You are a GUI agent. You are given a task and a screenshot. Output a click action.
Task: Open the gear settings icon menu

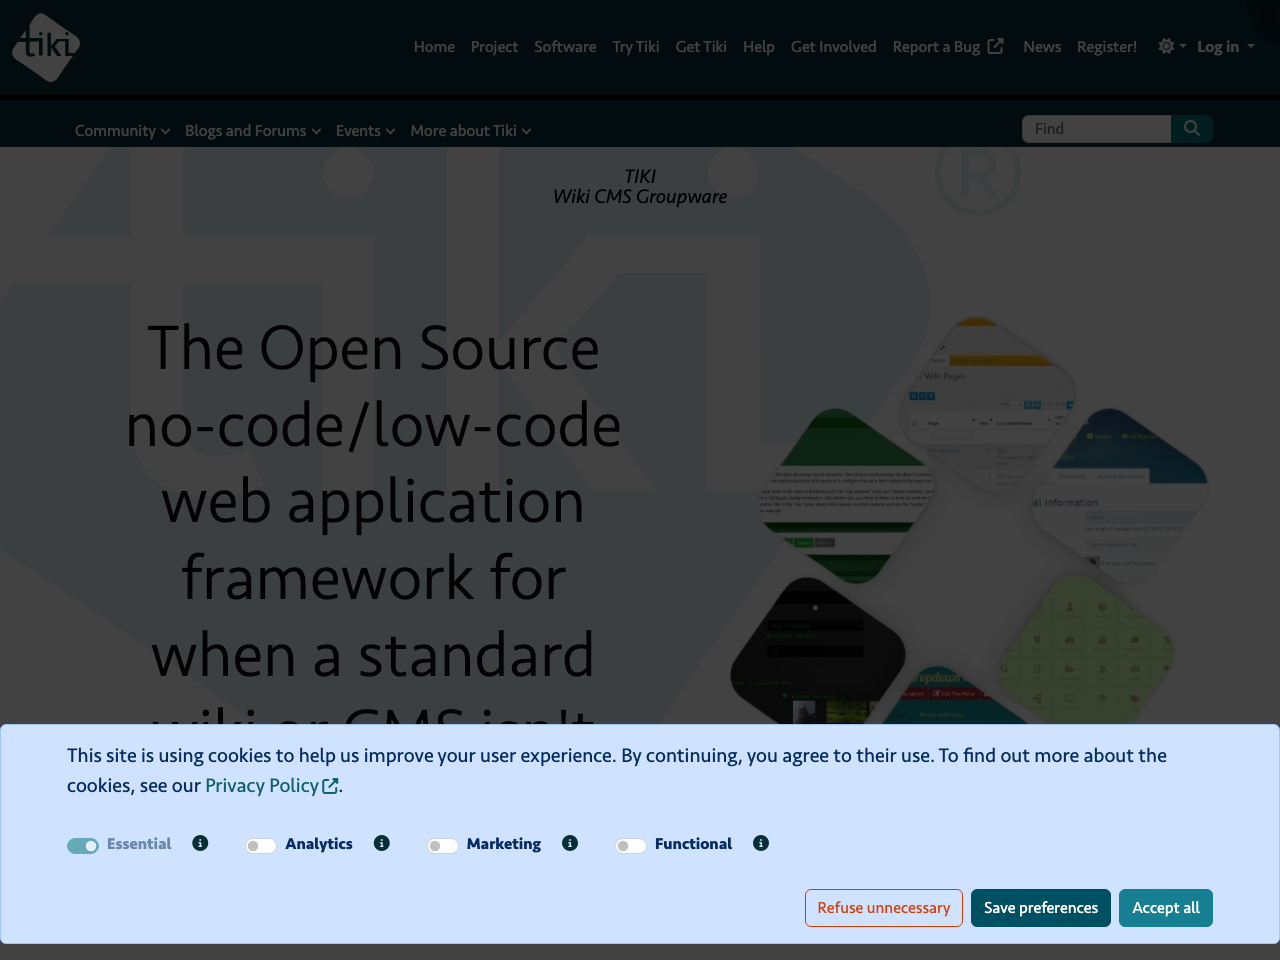click(x=1171, y=47)
